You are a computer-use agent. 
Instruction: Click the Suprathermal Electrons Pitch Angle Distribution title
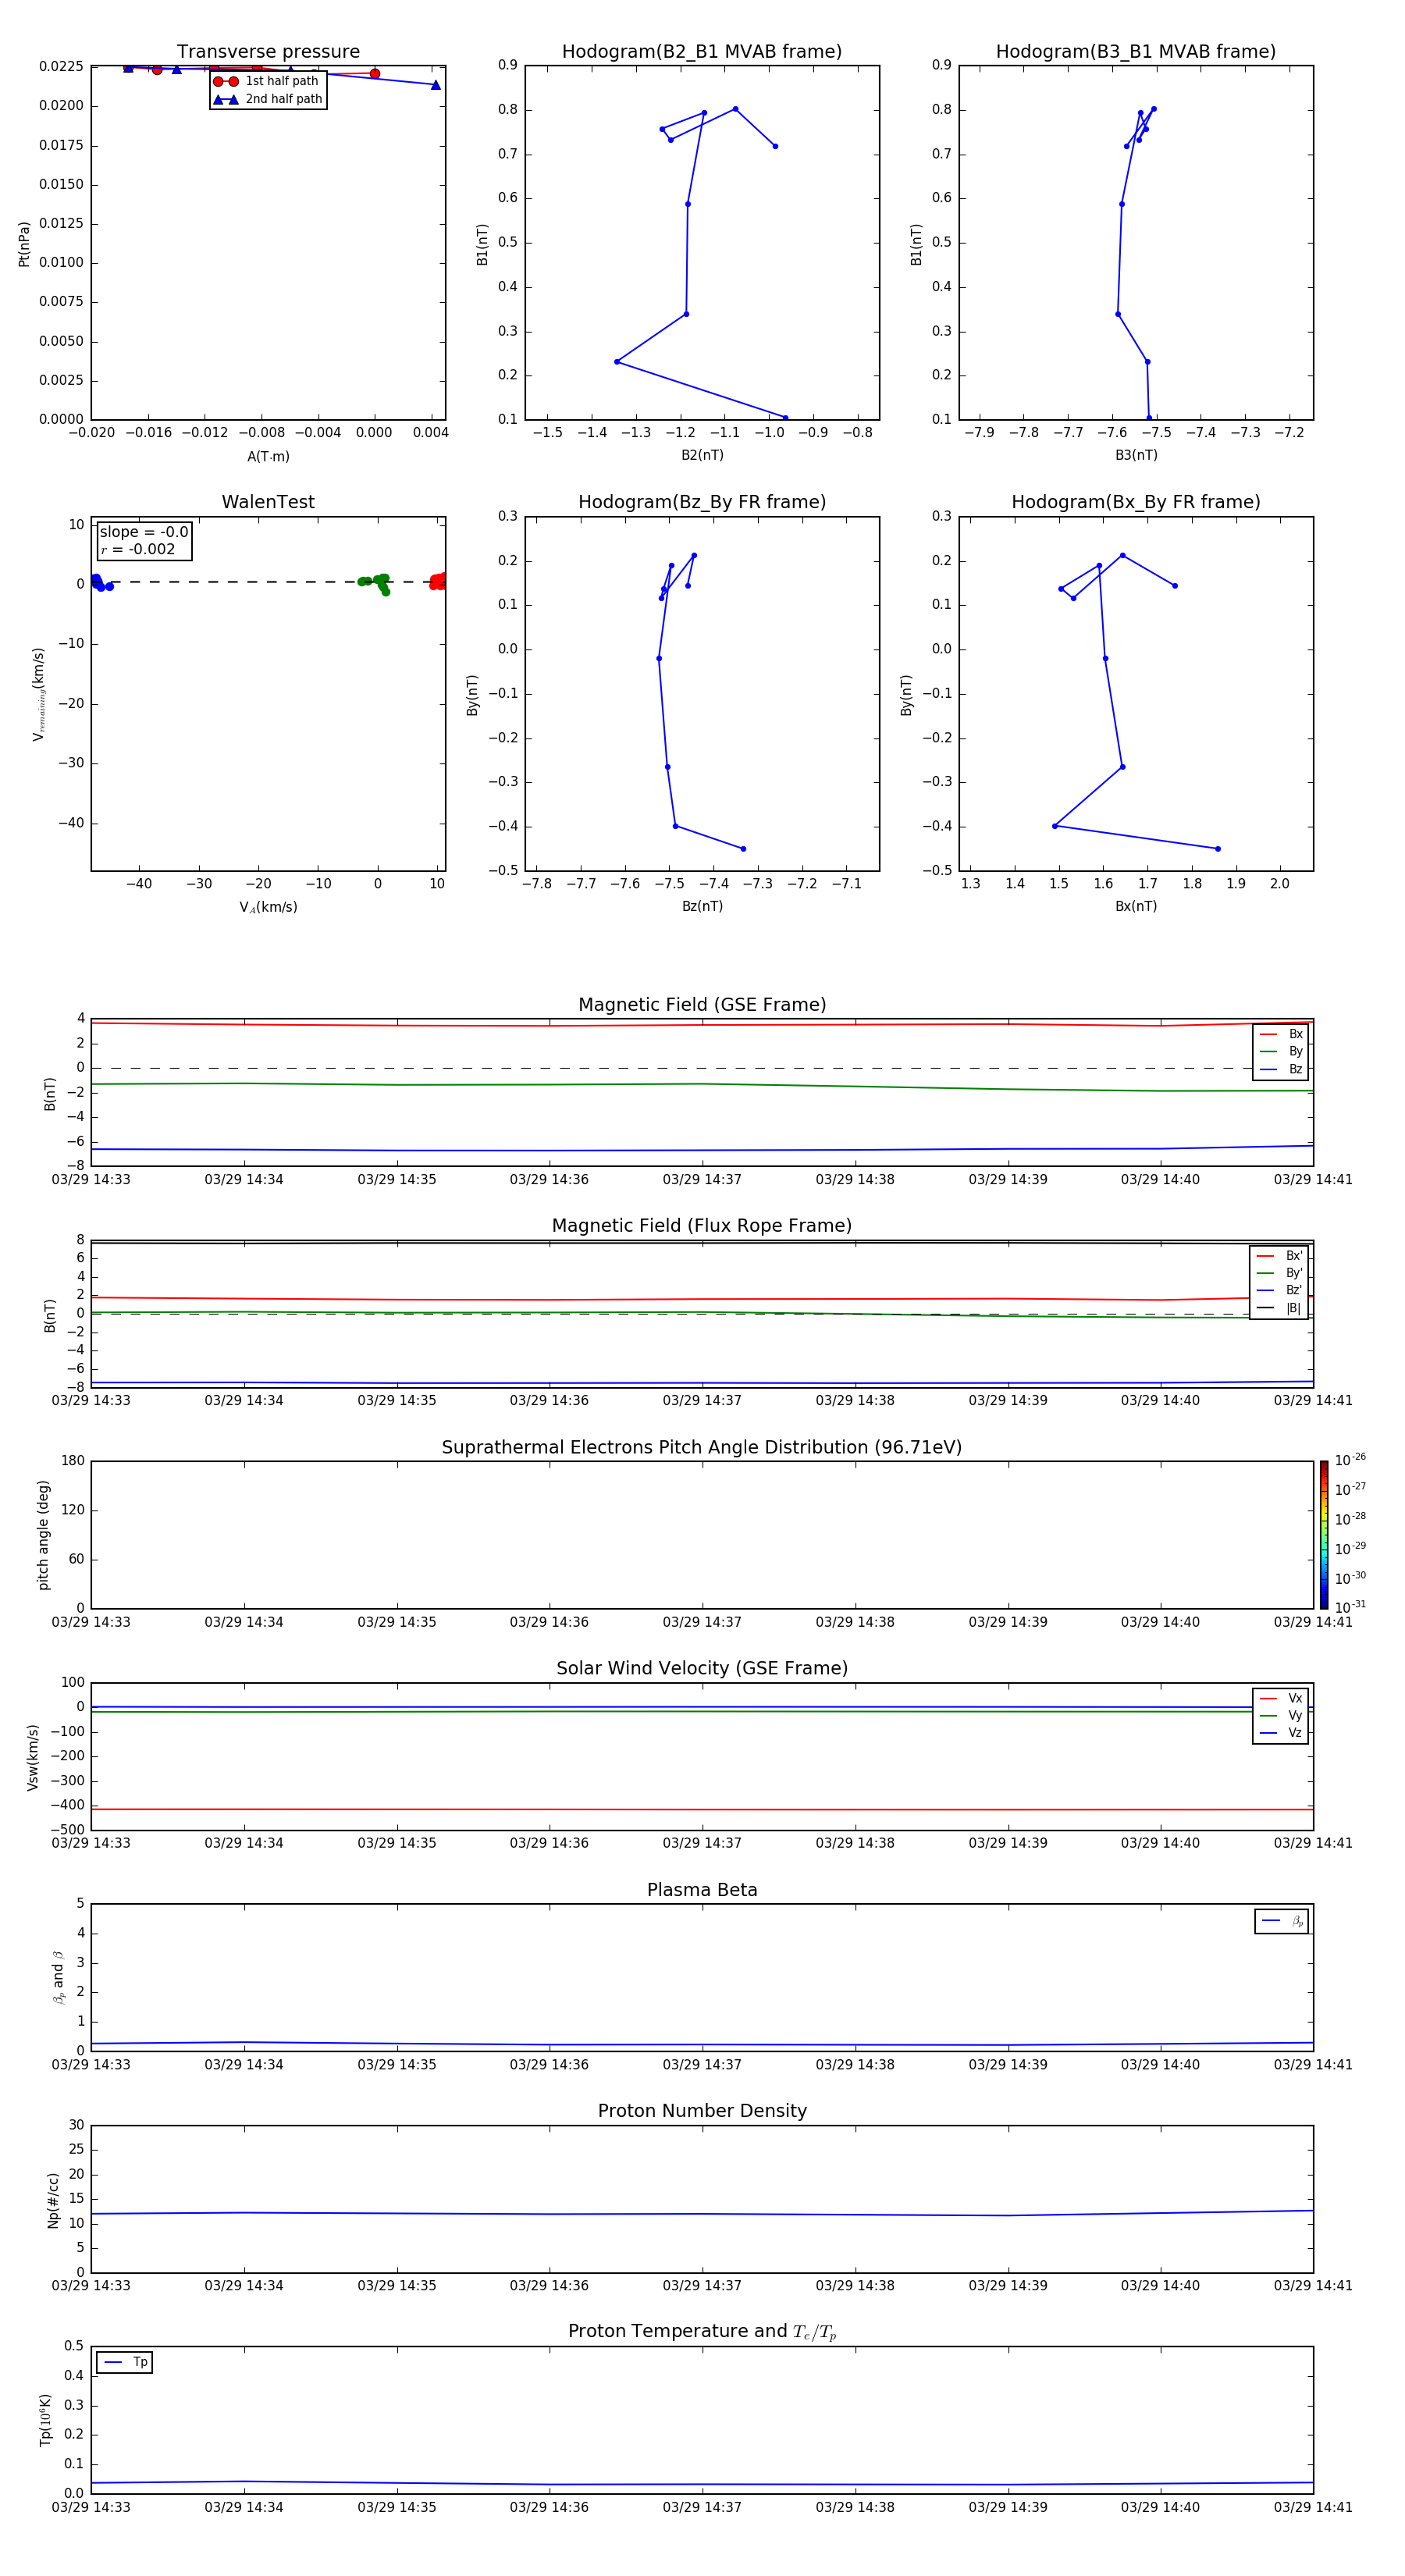(x=701, y=1447)
